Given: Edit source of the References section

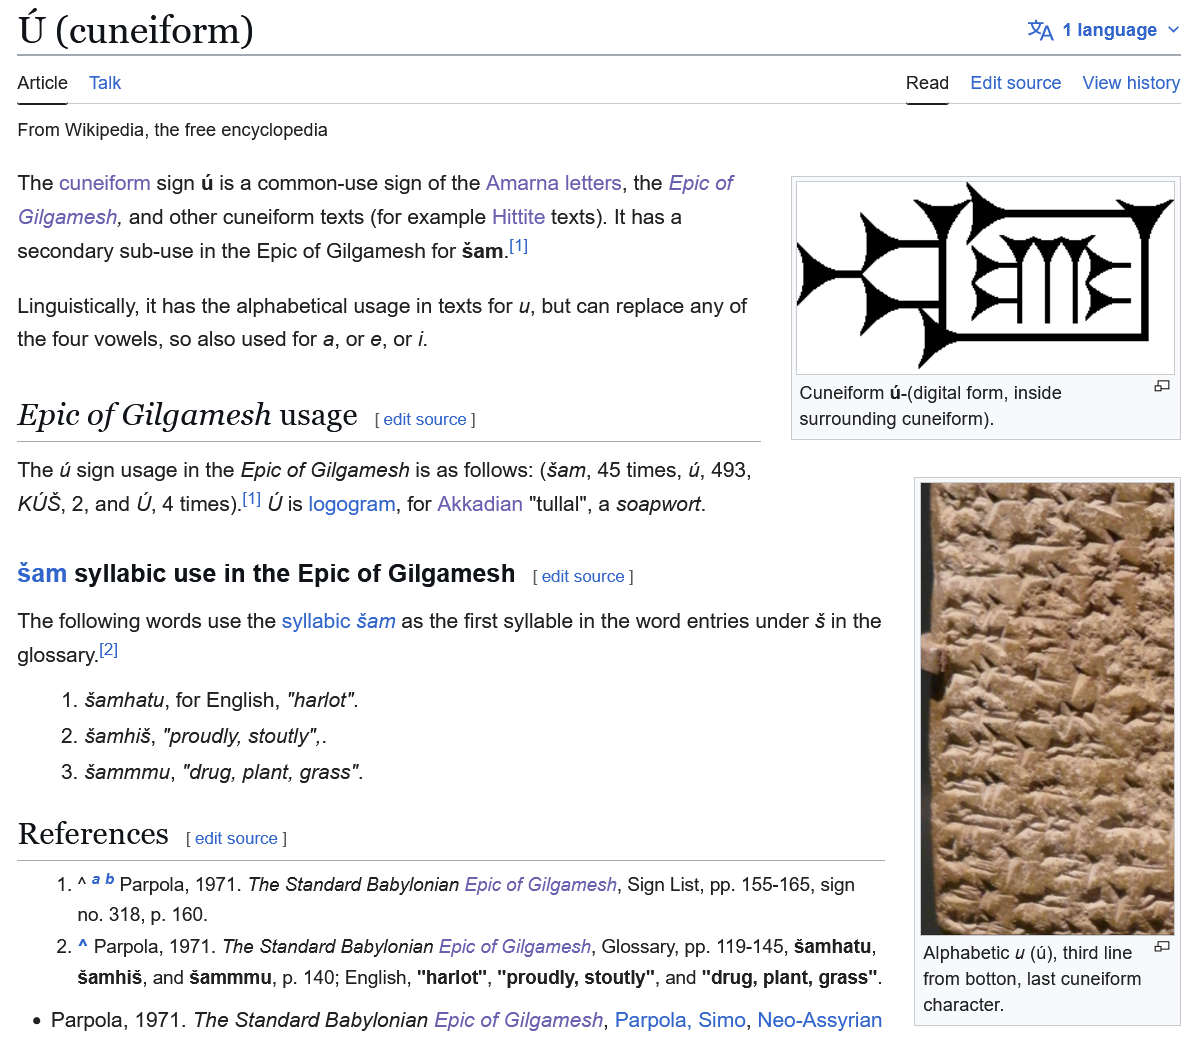Looking at the screenshot, I should pyautogui.click(x=236, y=839).
